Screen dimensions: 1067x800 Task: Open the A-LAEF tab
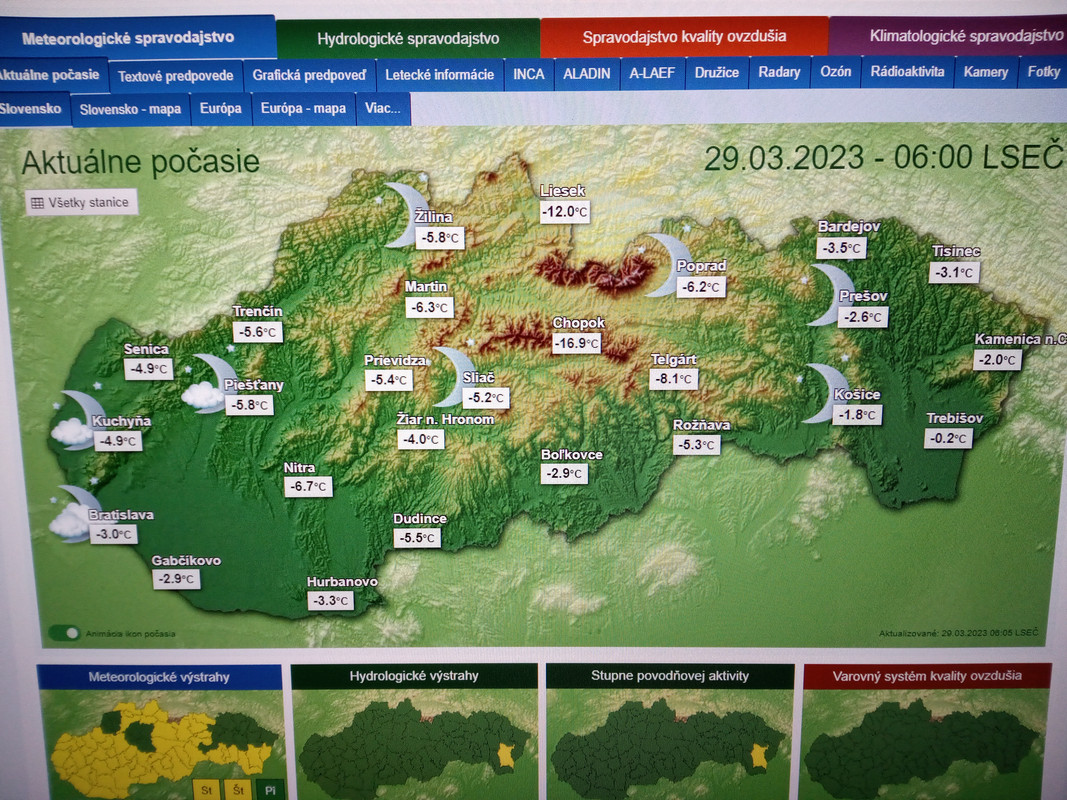click(652, 73)
